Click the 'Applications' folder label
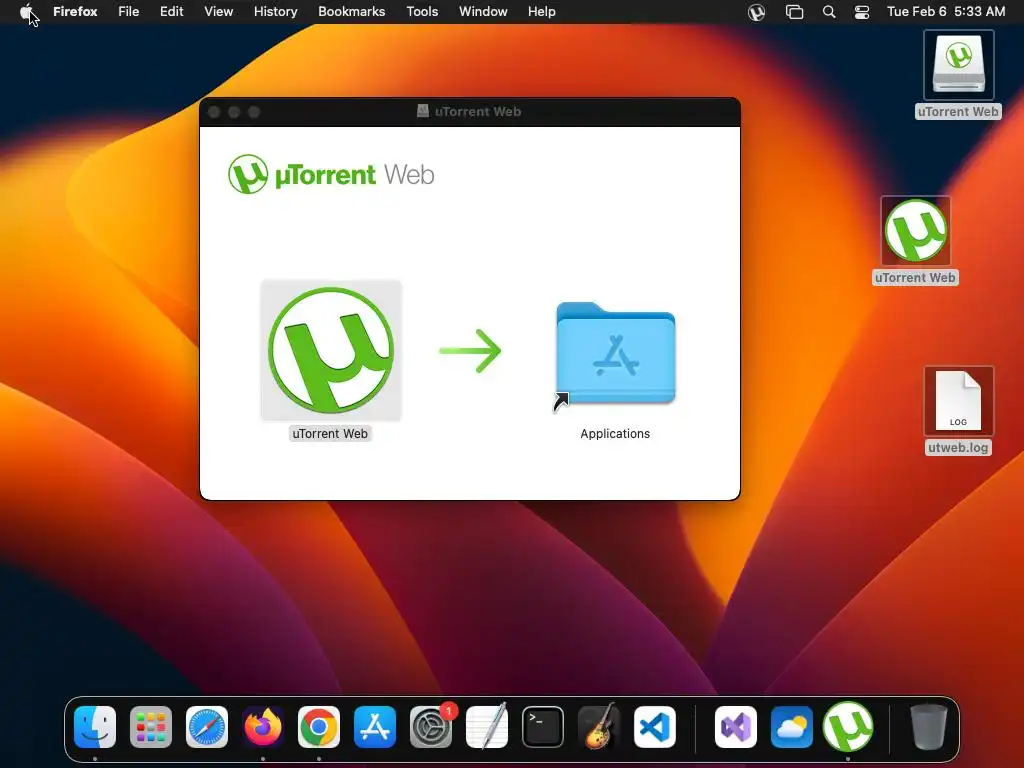The image size is (1024, 768). (x=615, y=434)
